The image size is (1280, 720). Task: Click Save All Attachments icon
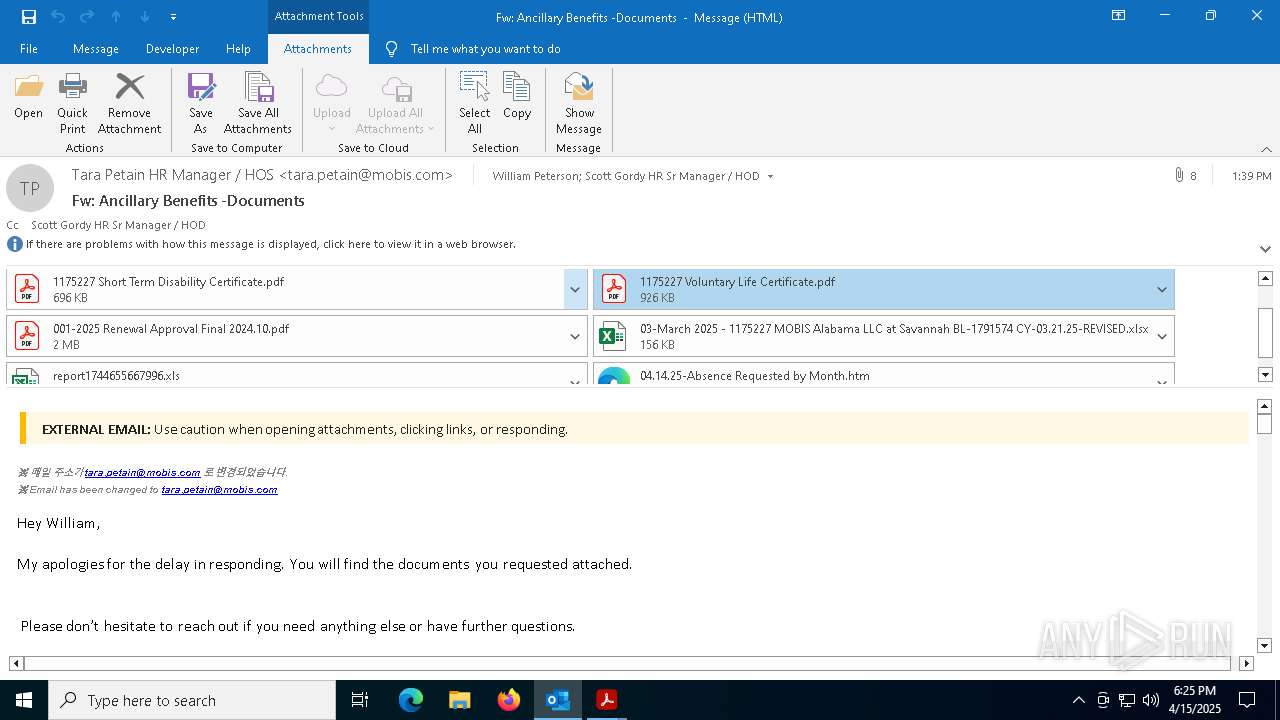258,103
